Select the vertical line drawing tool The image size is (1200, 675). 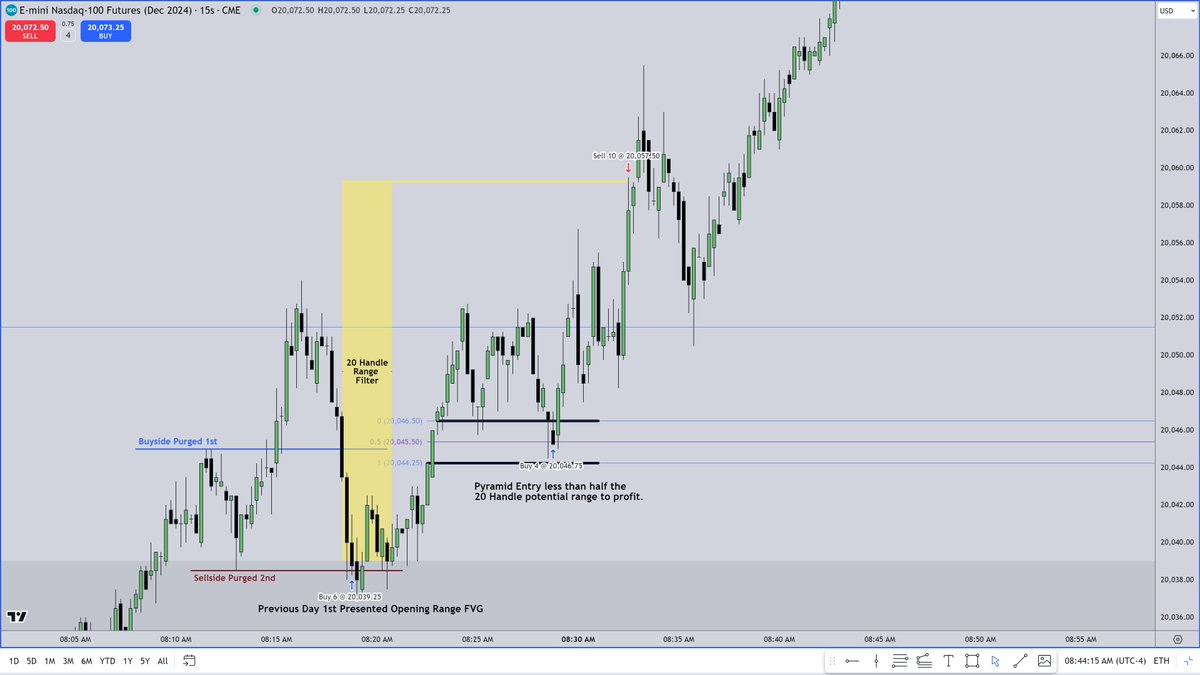pos(876,660)
